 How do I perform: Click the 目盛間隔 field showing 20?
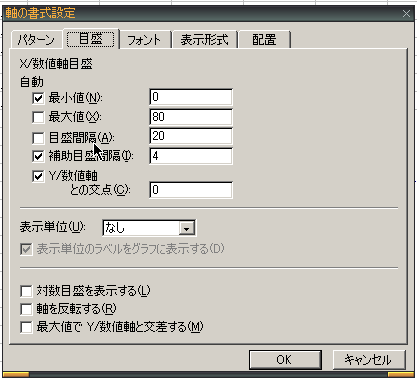[x=191, y=136]
